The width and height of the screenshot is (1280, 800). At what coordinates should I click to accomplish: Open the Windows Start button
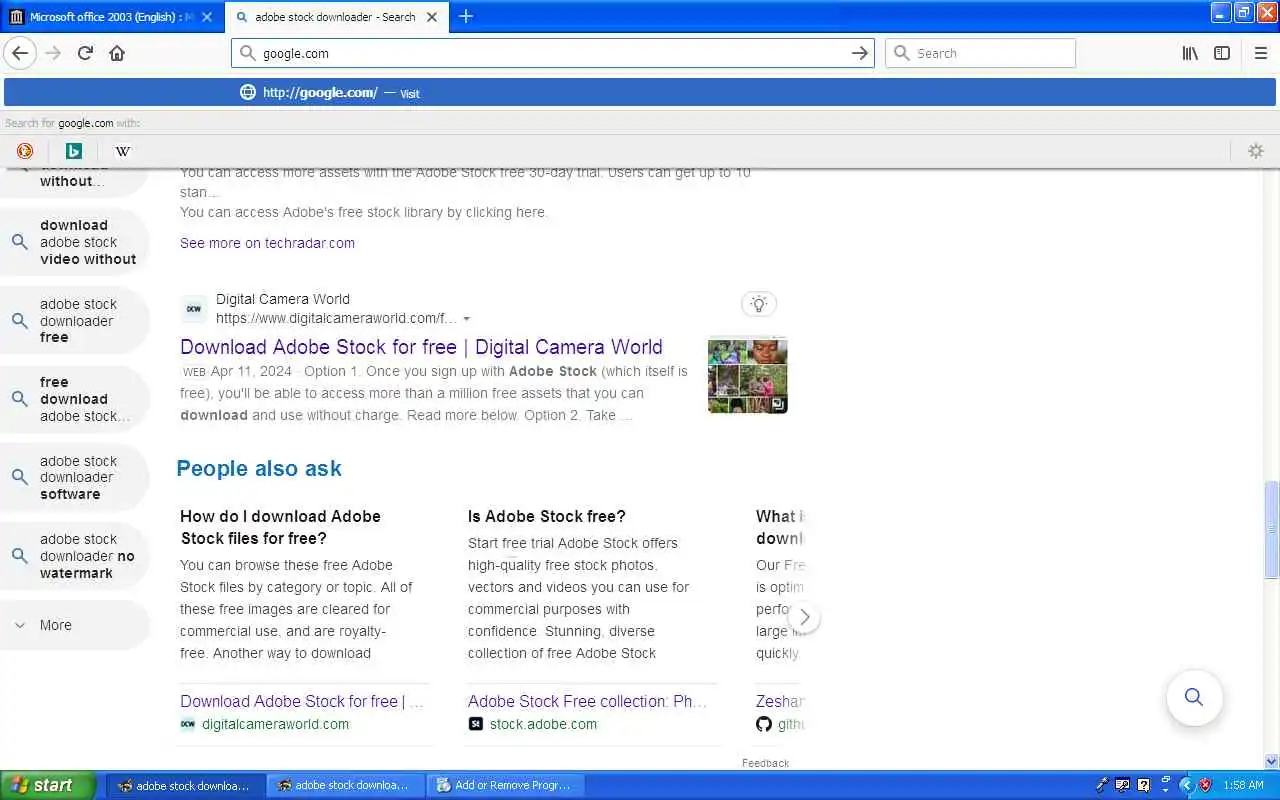(47, 785)
